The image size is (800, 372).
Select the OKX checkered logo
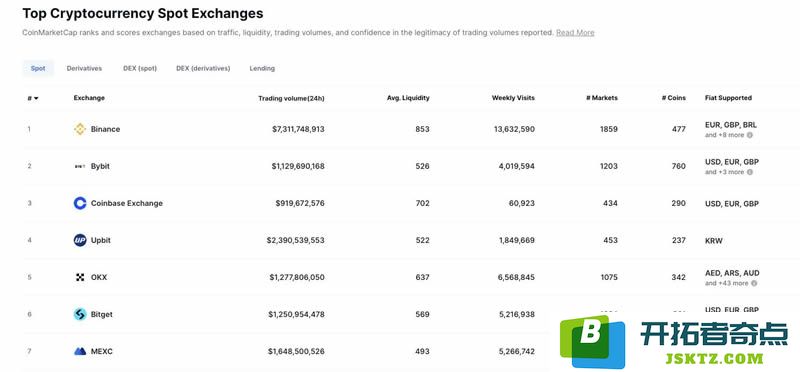click(80, 278)
